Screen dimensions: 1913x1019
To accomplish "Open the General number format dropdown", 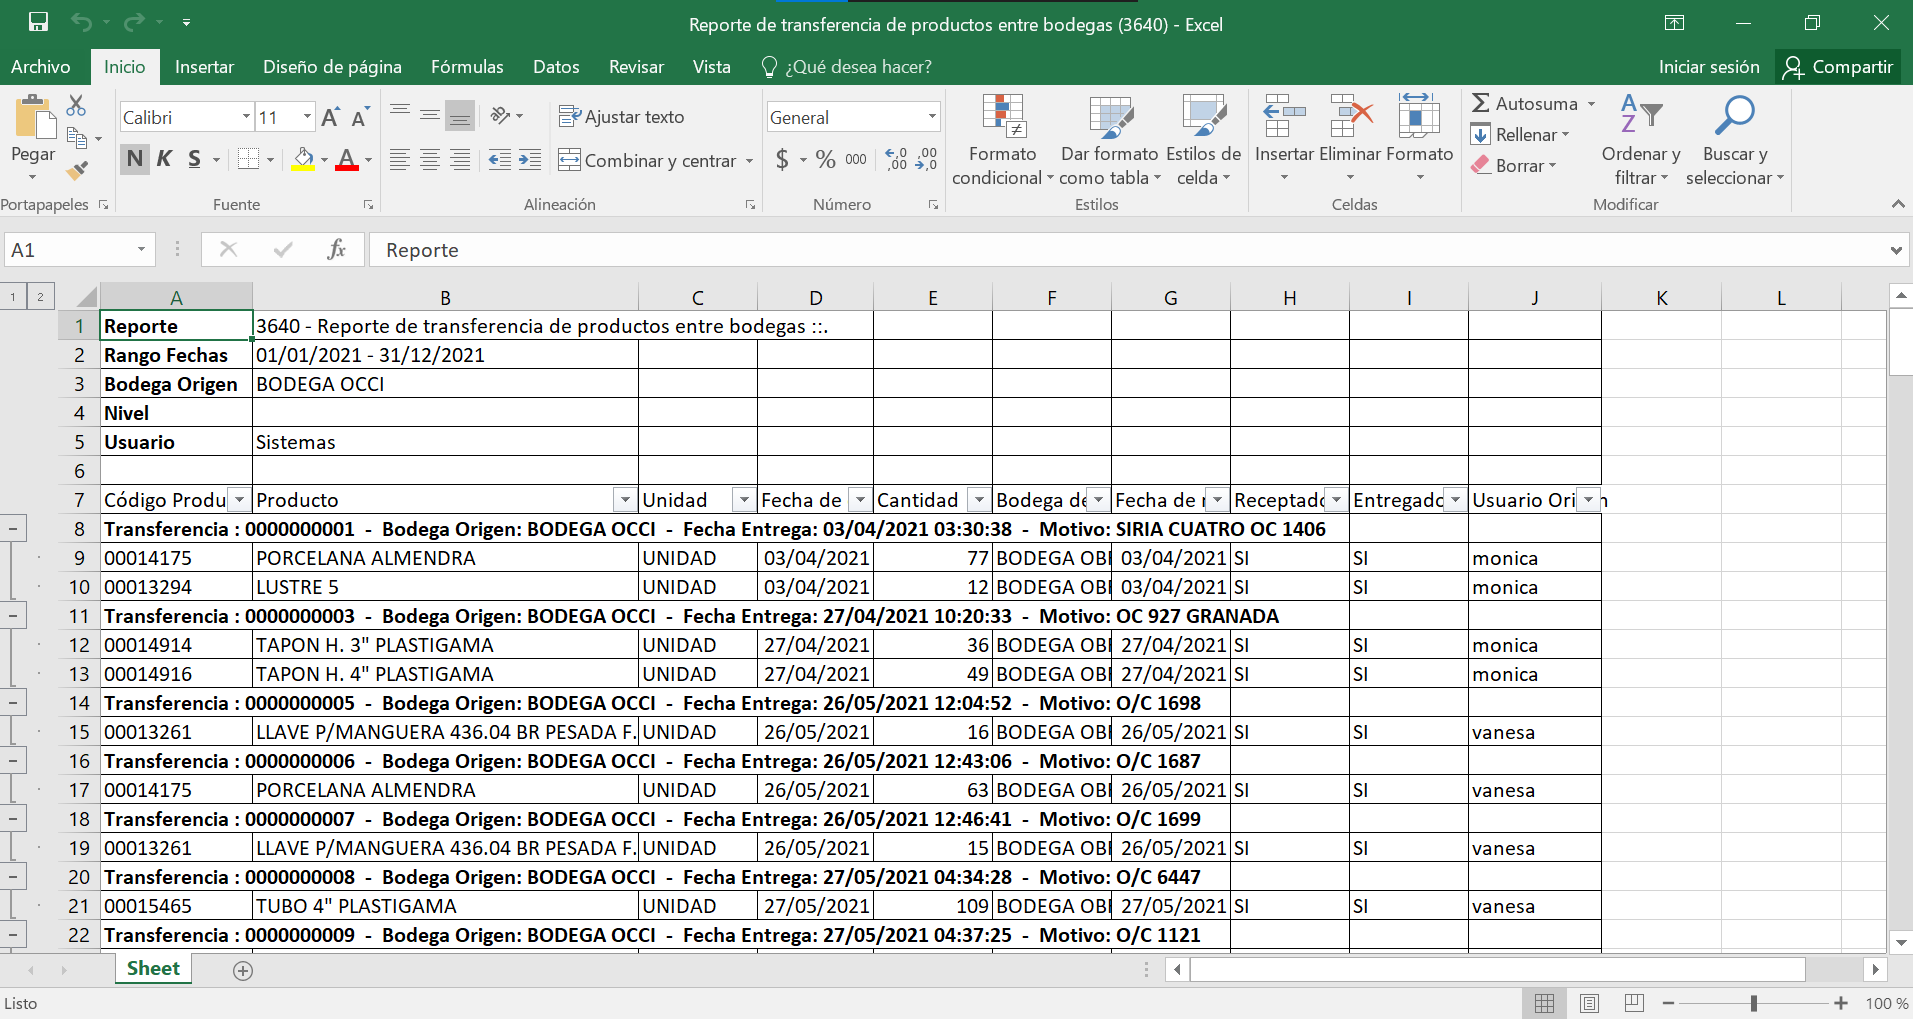I will 932,117.
